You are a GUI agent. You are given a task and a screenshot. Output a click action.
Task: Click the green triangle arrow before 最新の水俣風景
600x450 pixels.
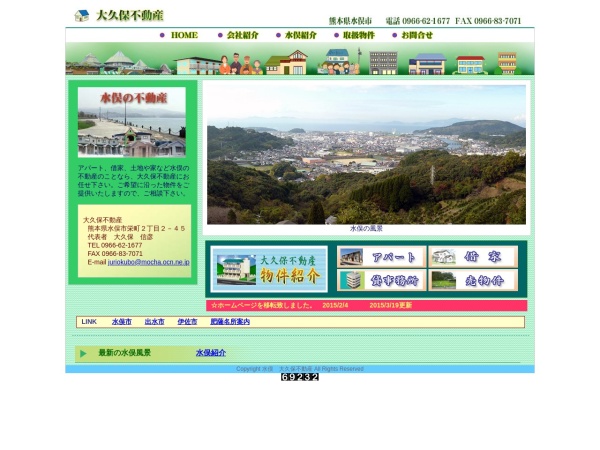coord(83,354)
